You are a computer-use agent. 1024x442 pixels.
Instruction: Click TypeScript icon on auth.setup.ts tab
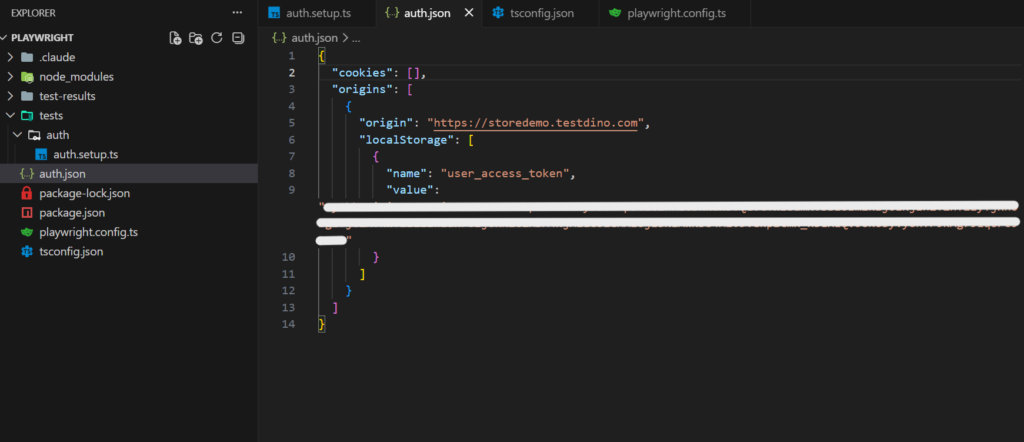(x=275, y=13)
